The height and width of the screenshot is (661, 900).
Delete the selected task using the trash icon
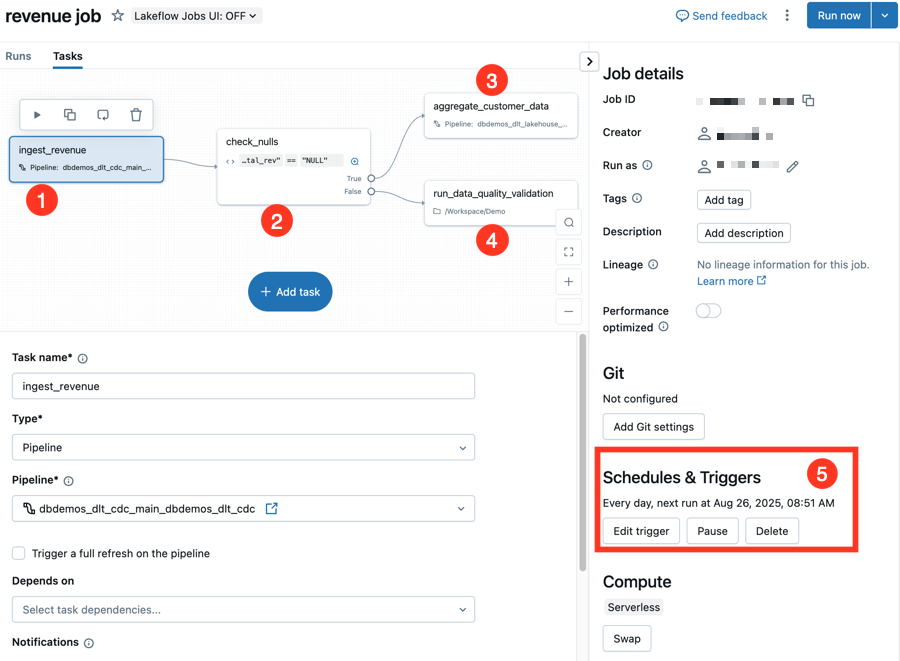pos(136,115)
